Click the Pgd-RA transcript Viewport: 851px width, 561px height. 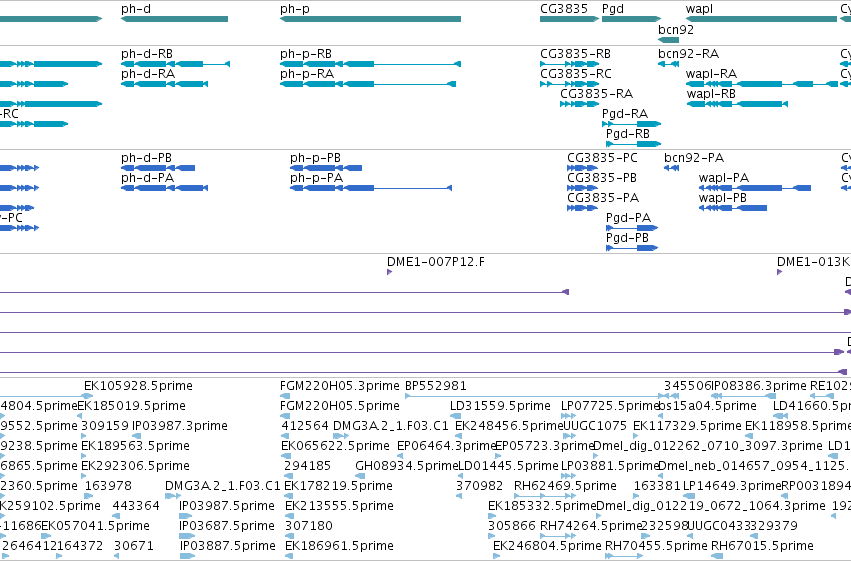631,124
